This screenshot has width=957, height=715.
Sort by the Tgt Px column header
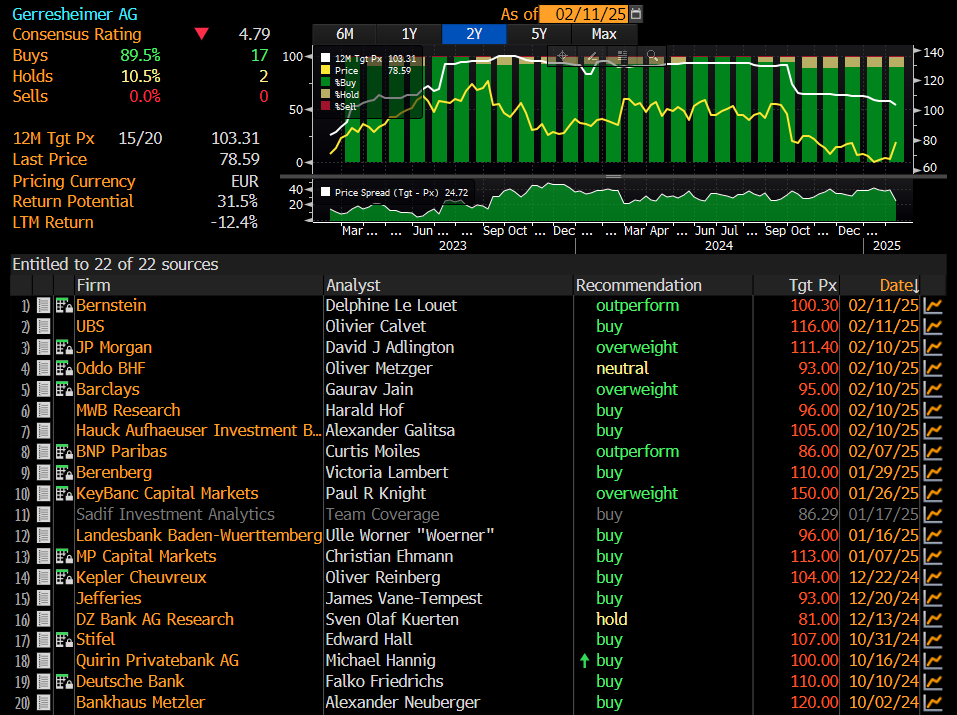[812, 285]
